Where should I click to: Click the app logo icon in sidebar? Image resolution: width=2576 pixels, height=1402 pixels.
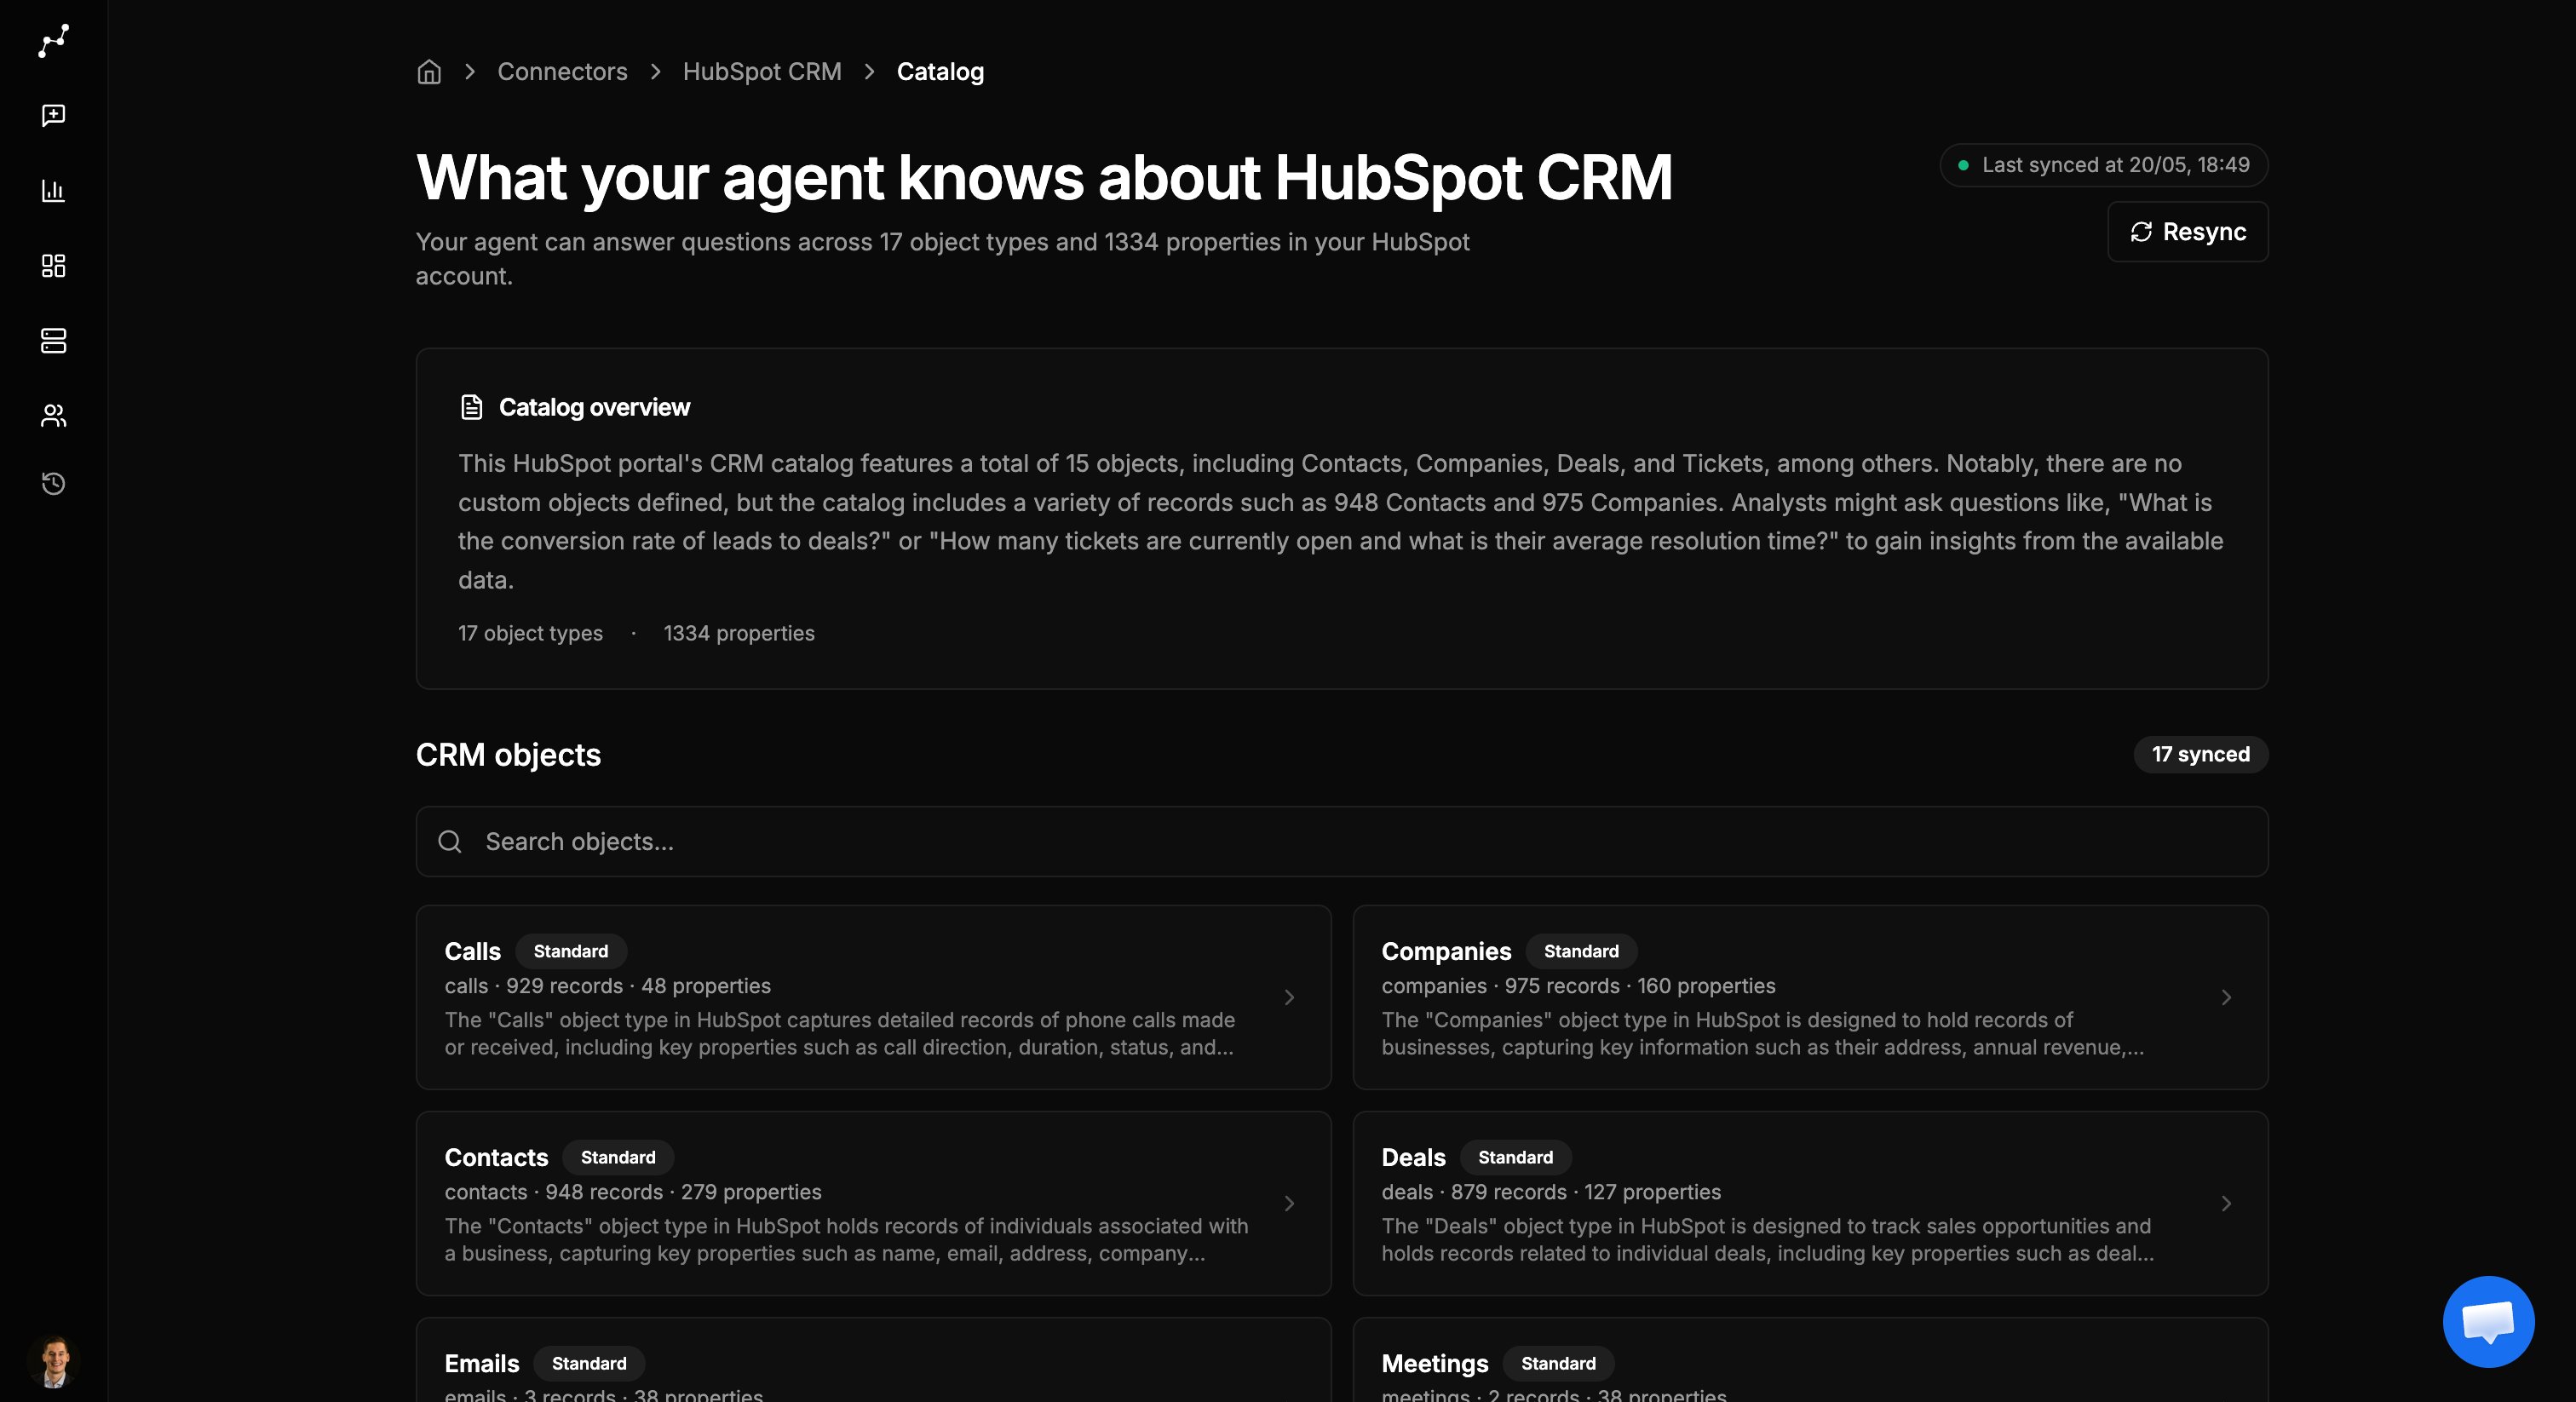[53, 41]
